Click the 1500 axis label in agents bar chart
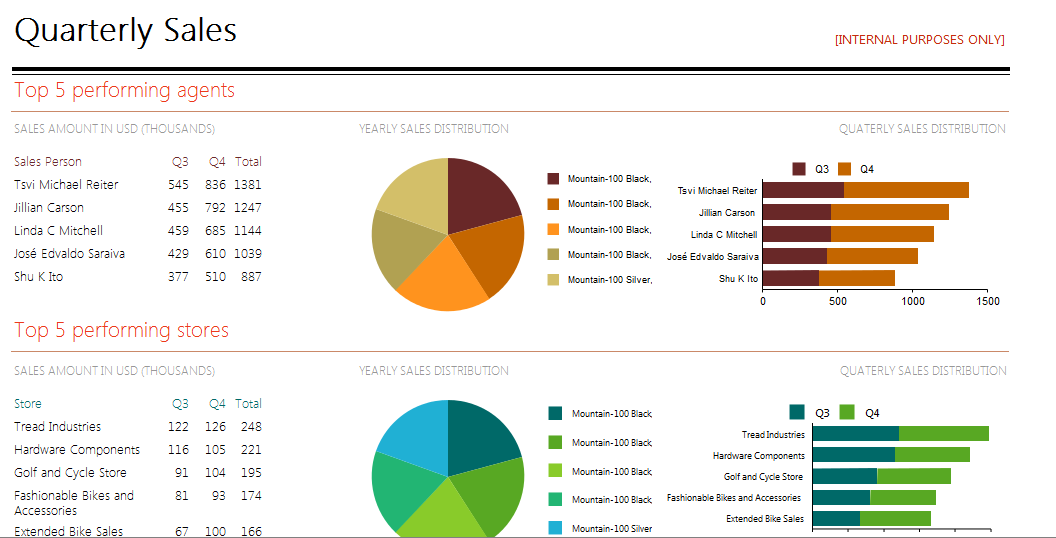Screen dimensions: 1056x538 tap(988, 302)
